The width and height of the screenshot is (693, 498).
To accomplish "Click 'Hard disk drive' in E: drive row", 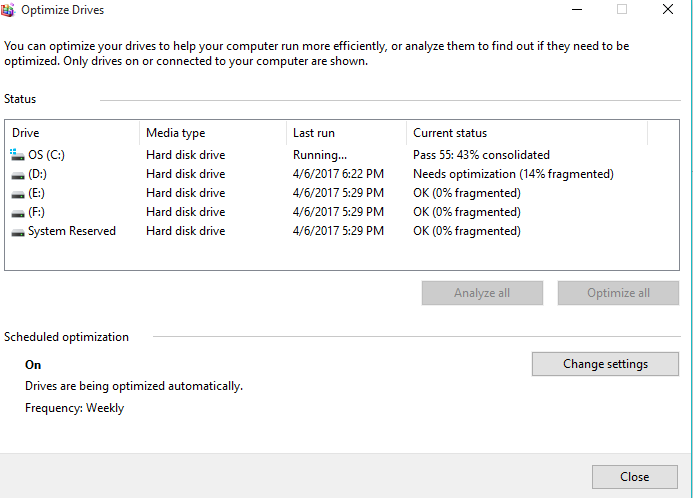I will 186,193.
